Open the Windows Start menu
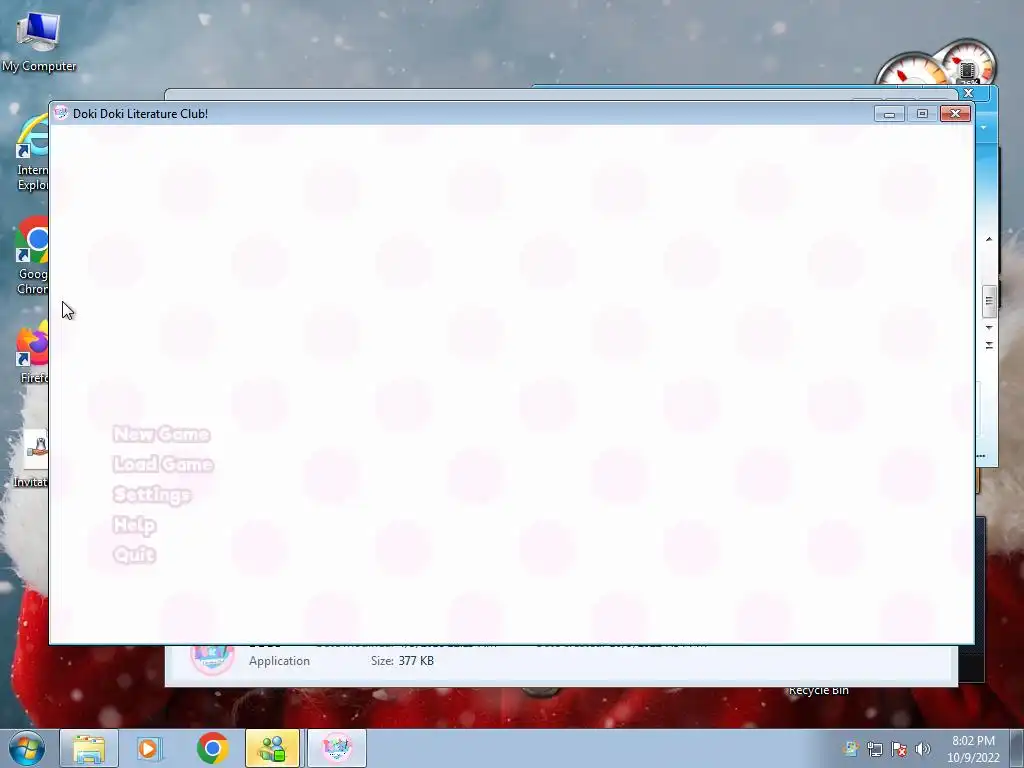 [27, 748]
